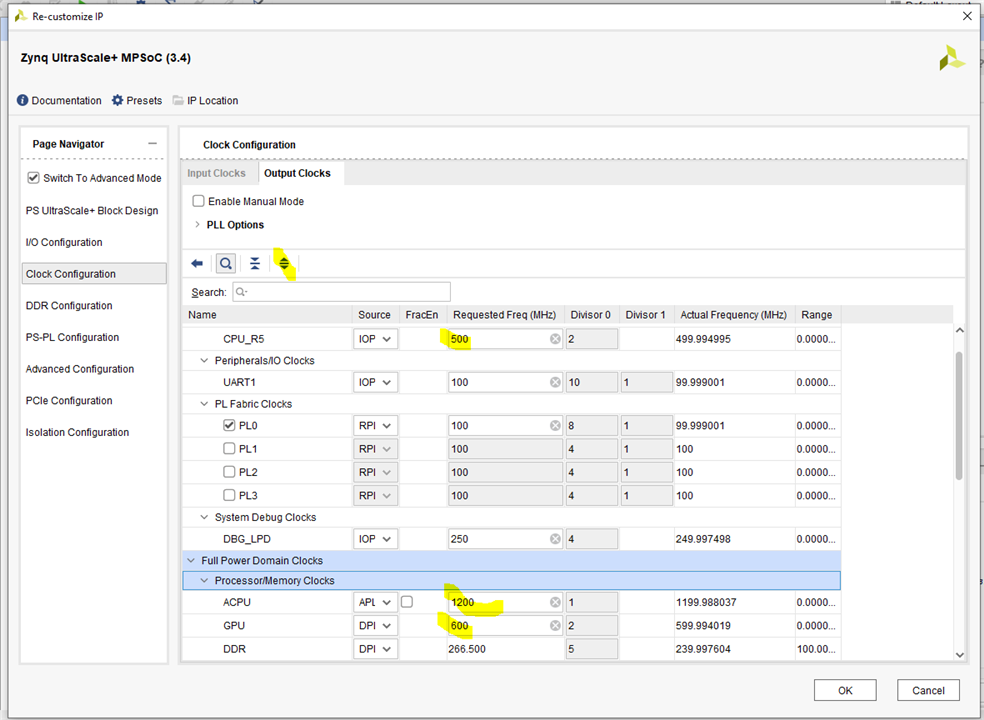Screen dimensions: 984x720
Task: Enable the PL1 fabric clock checkbox
Action: pyautogui.click(x=229, y=449)
